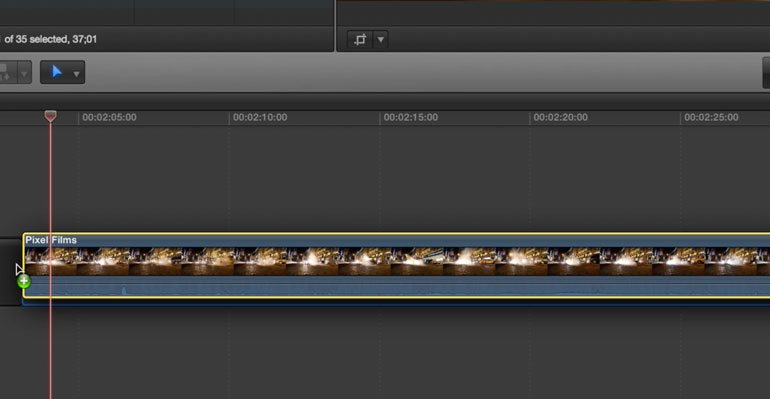
Task: Set playhead at 00:02:20:00 on the ruler
Action: click(x=560, y=117)
